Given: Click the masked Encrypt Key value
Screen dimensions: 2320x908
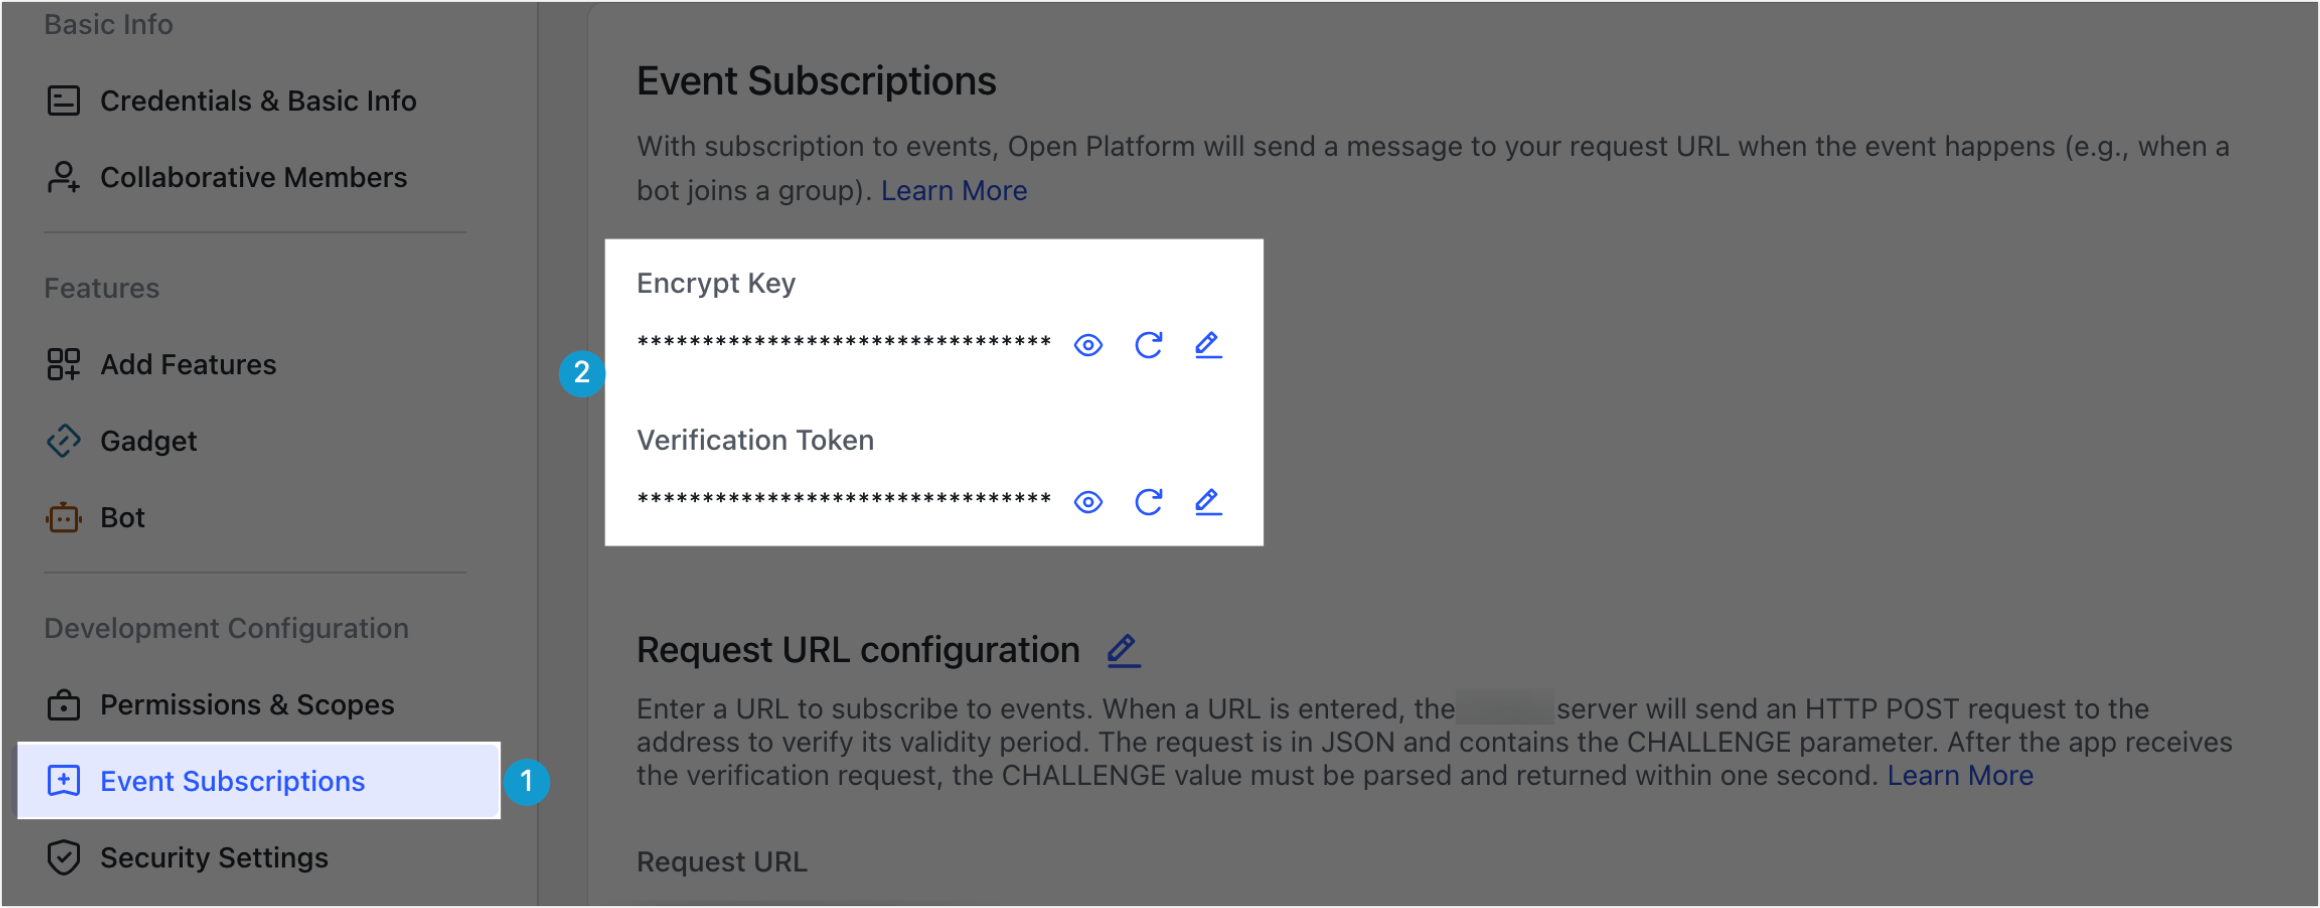Looking at the screenshot, I should tap(844, 343).
